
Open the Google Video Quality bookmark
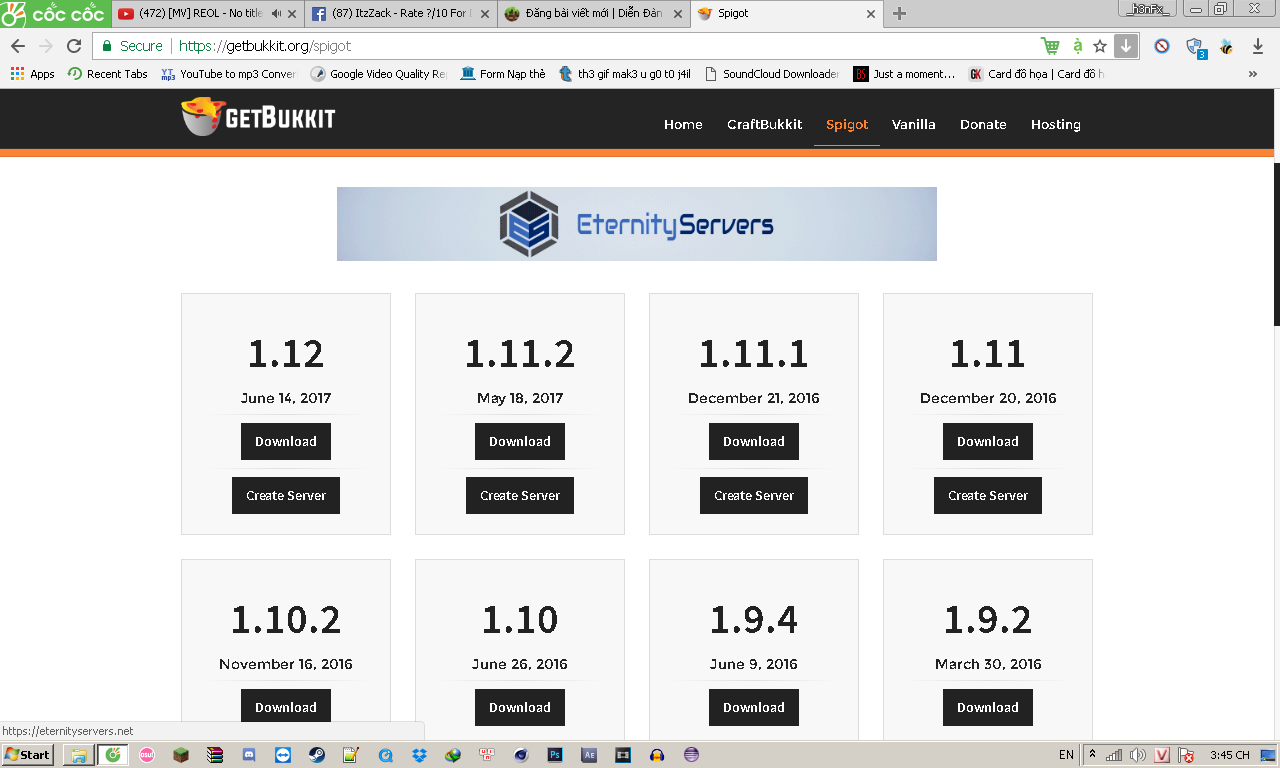click(x=379, y=74)
